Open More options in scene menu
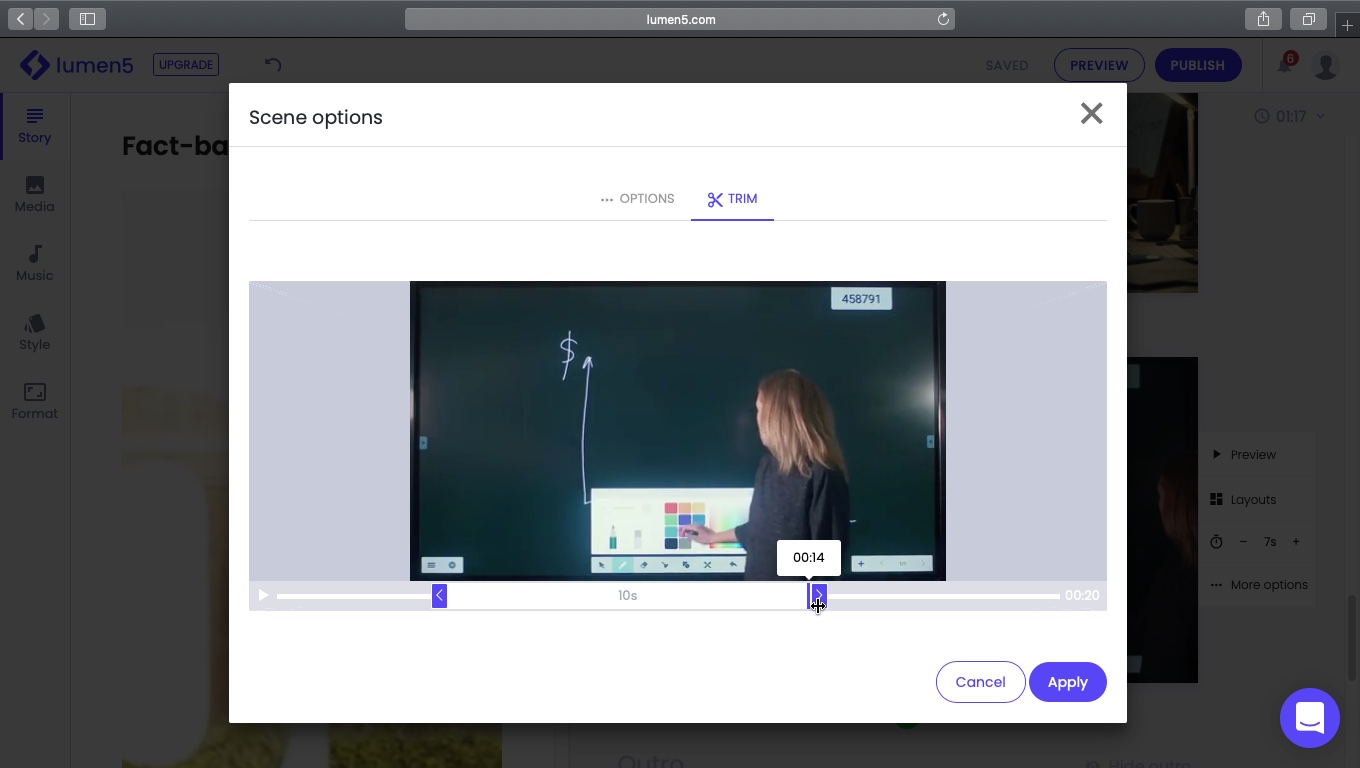The height and width of the screenshot is (768, 1360). tap(1259, 585)
